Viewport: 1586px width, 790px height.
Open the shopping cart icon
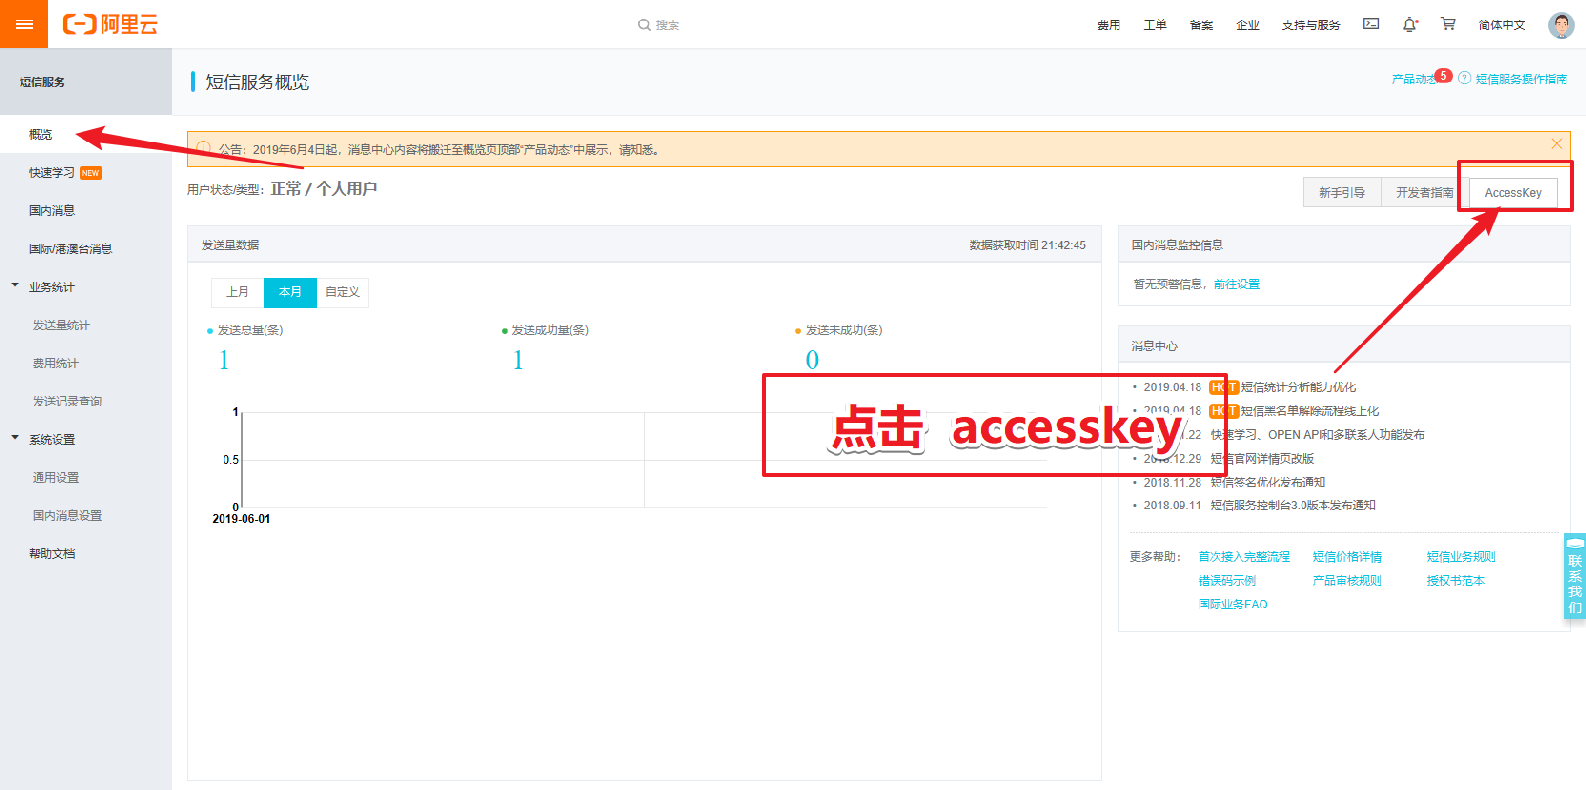click(1448, 24)
